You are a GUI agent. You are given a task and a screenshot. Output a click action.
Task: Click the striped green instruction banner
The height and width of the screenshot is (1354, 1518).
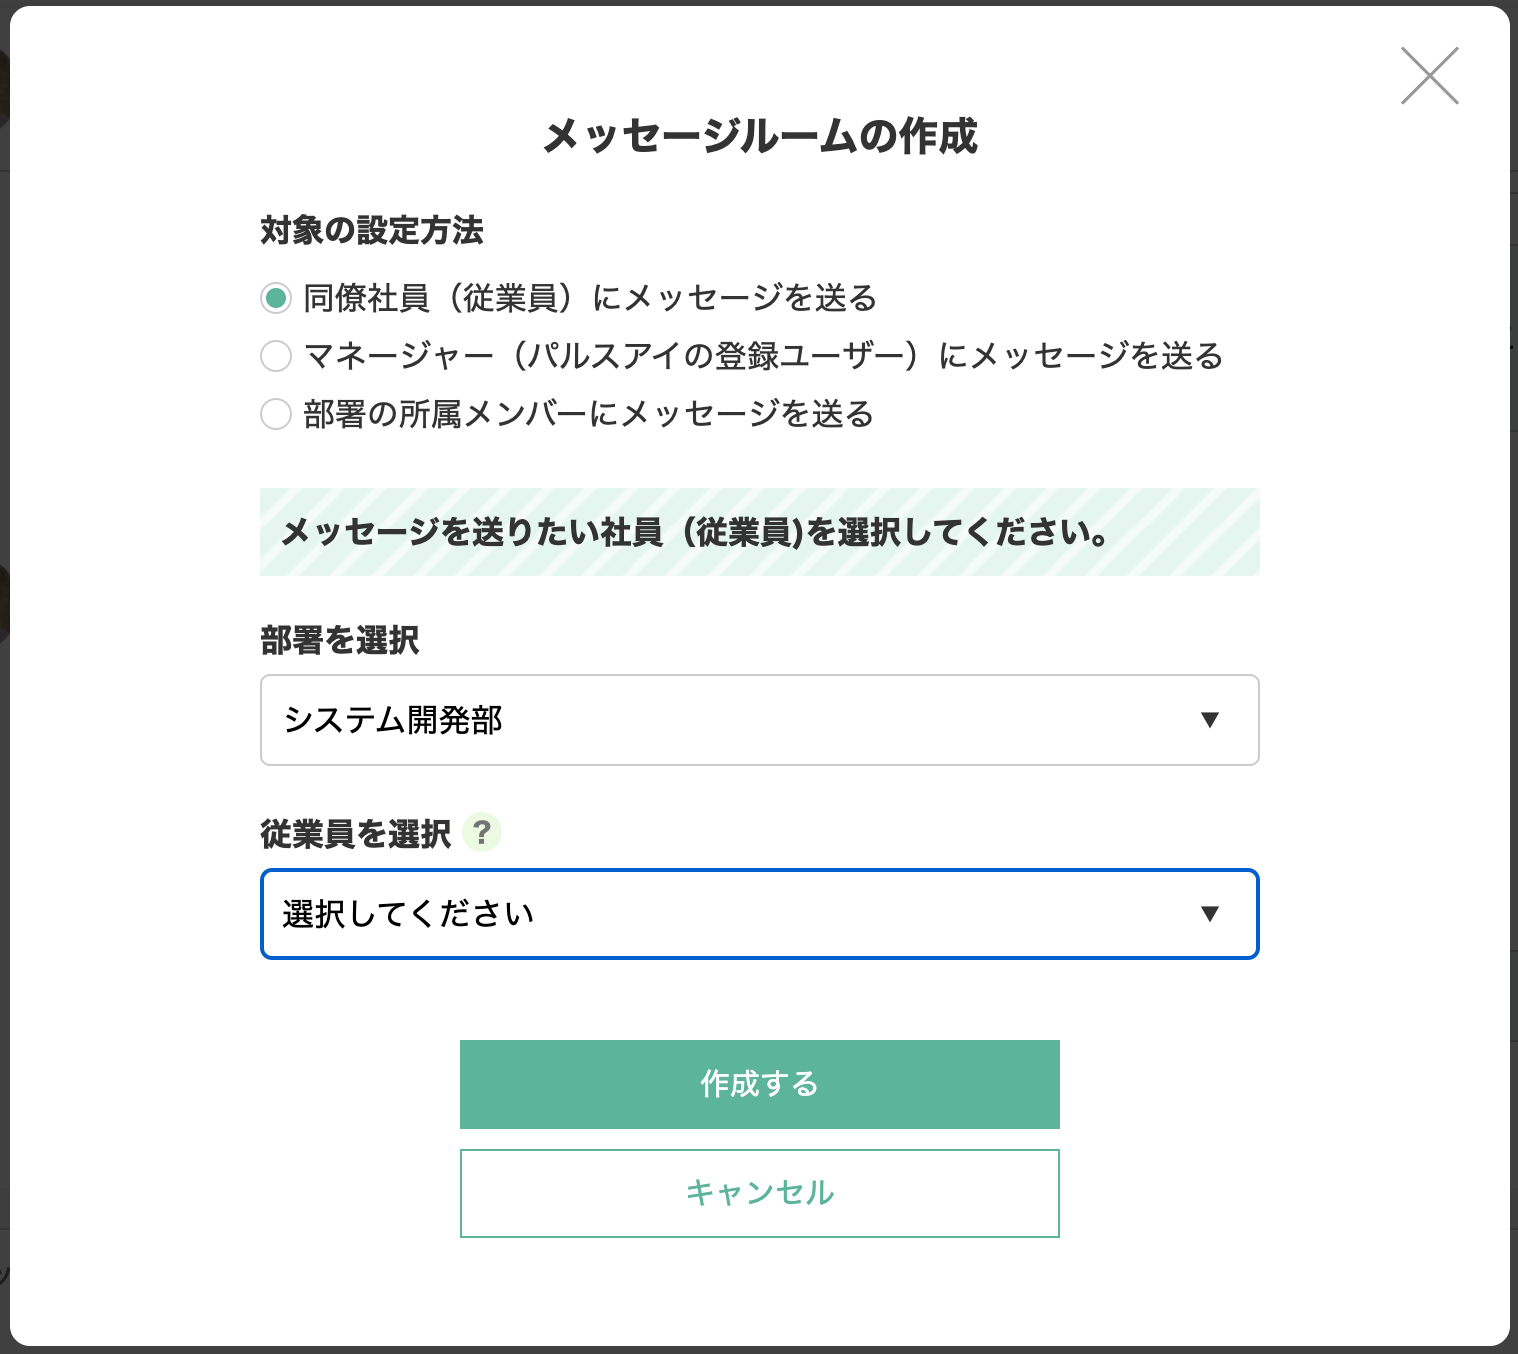[759, 532]
